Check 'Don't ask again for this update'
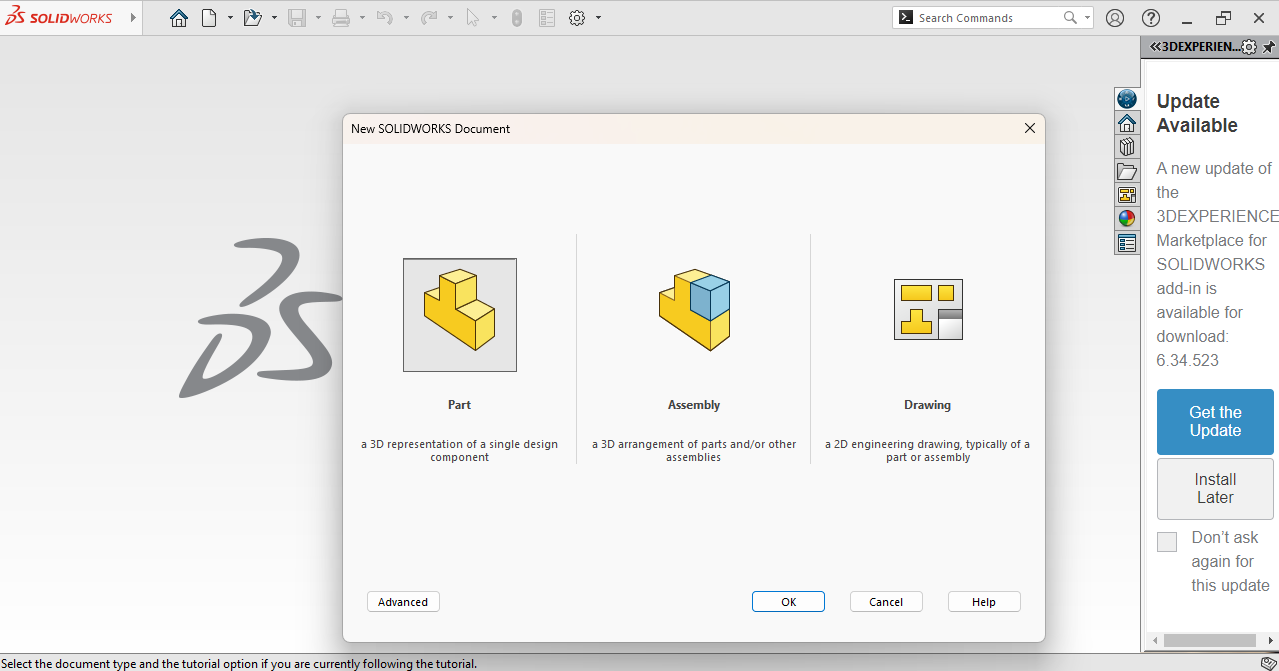Screen dimensions: 1279x671 [1167, 542]
